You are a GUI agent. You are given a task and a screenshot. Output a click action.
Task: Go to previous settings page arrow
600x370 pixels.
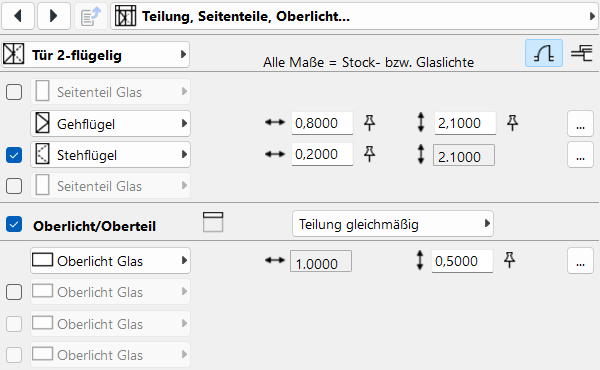[18, 16]
